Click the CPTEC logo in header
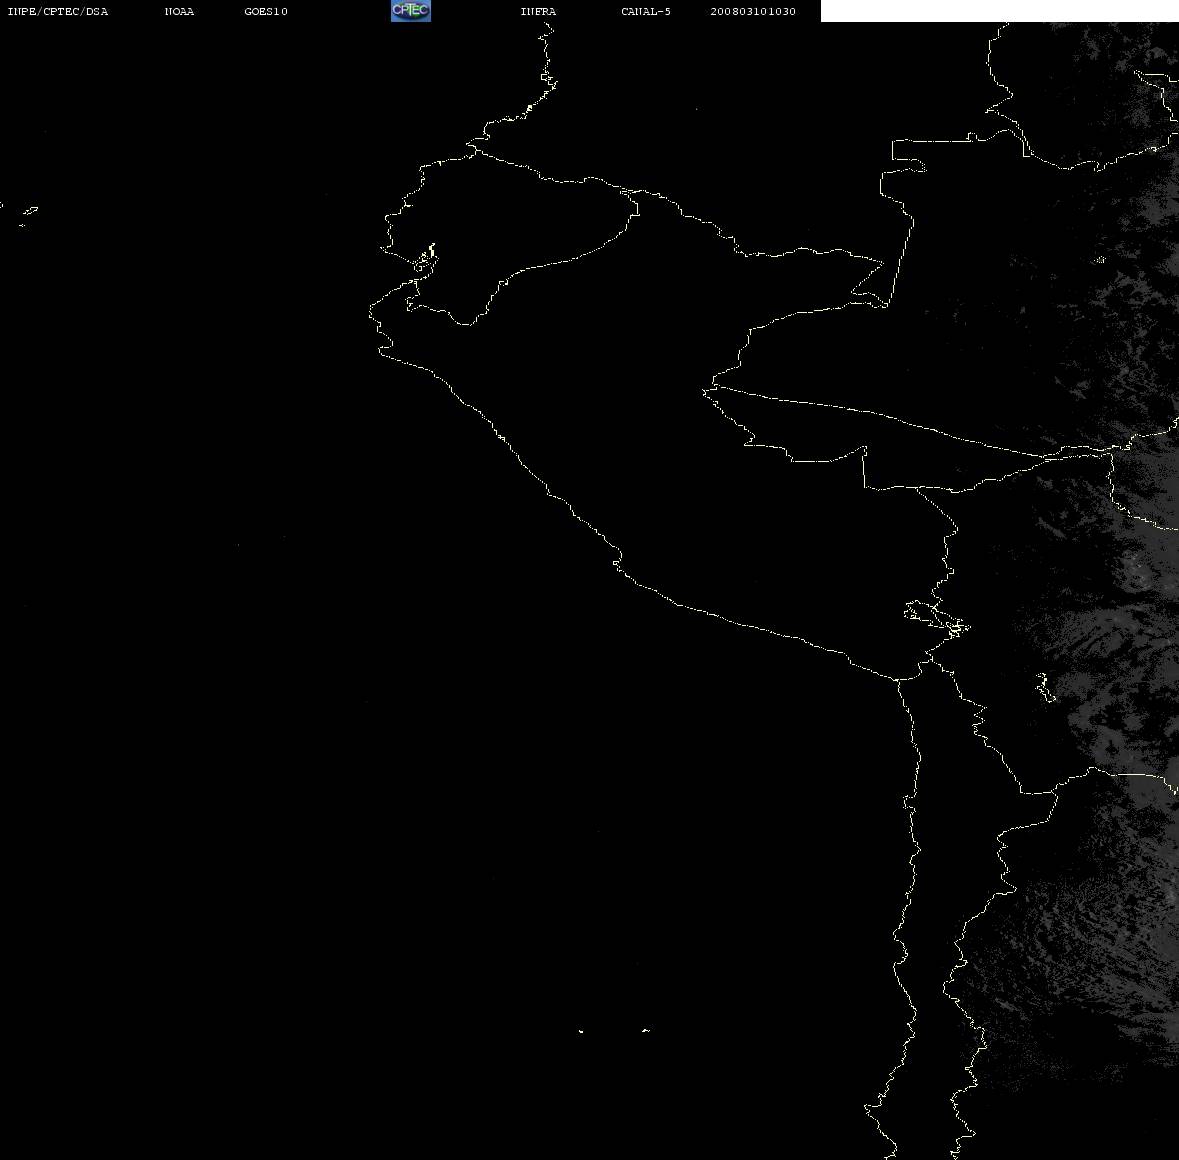The image size is (1179, 1160). tap(411, 11)
